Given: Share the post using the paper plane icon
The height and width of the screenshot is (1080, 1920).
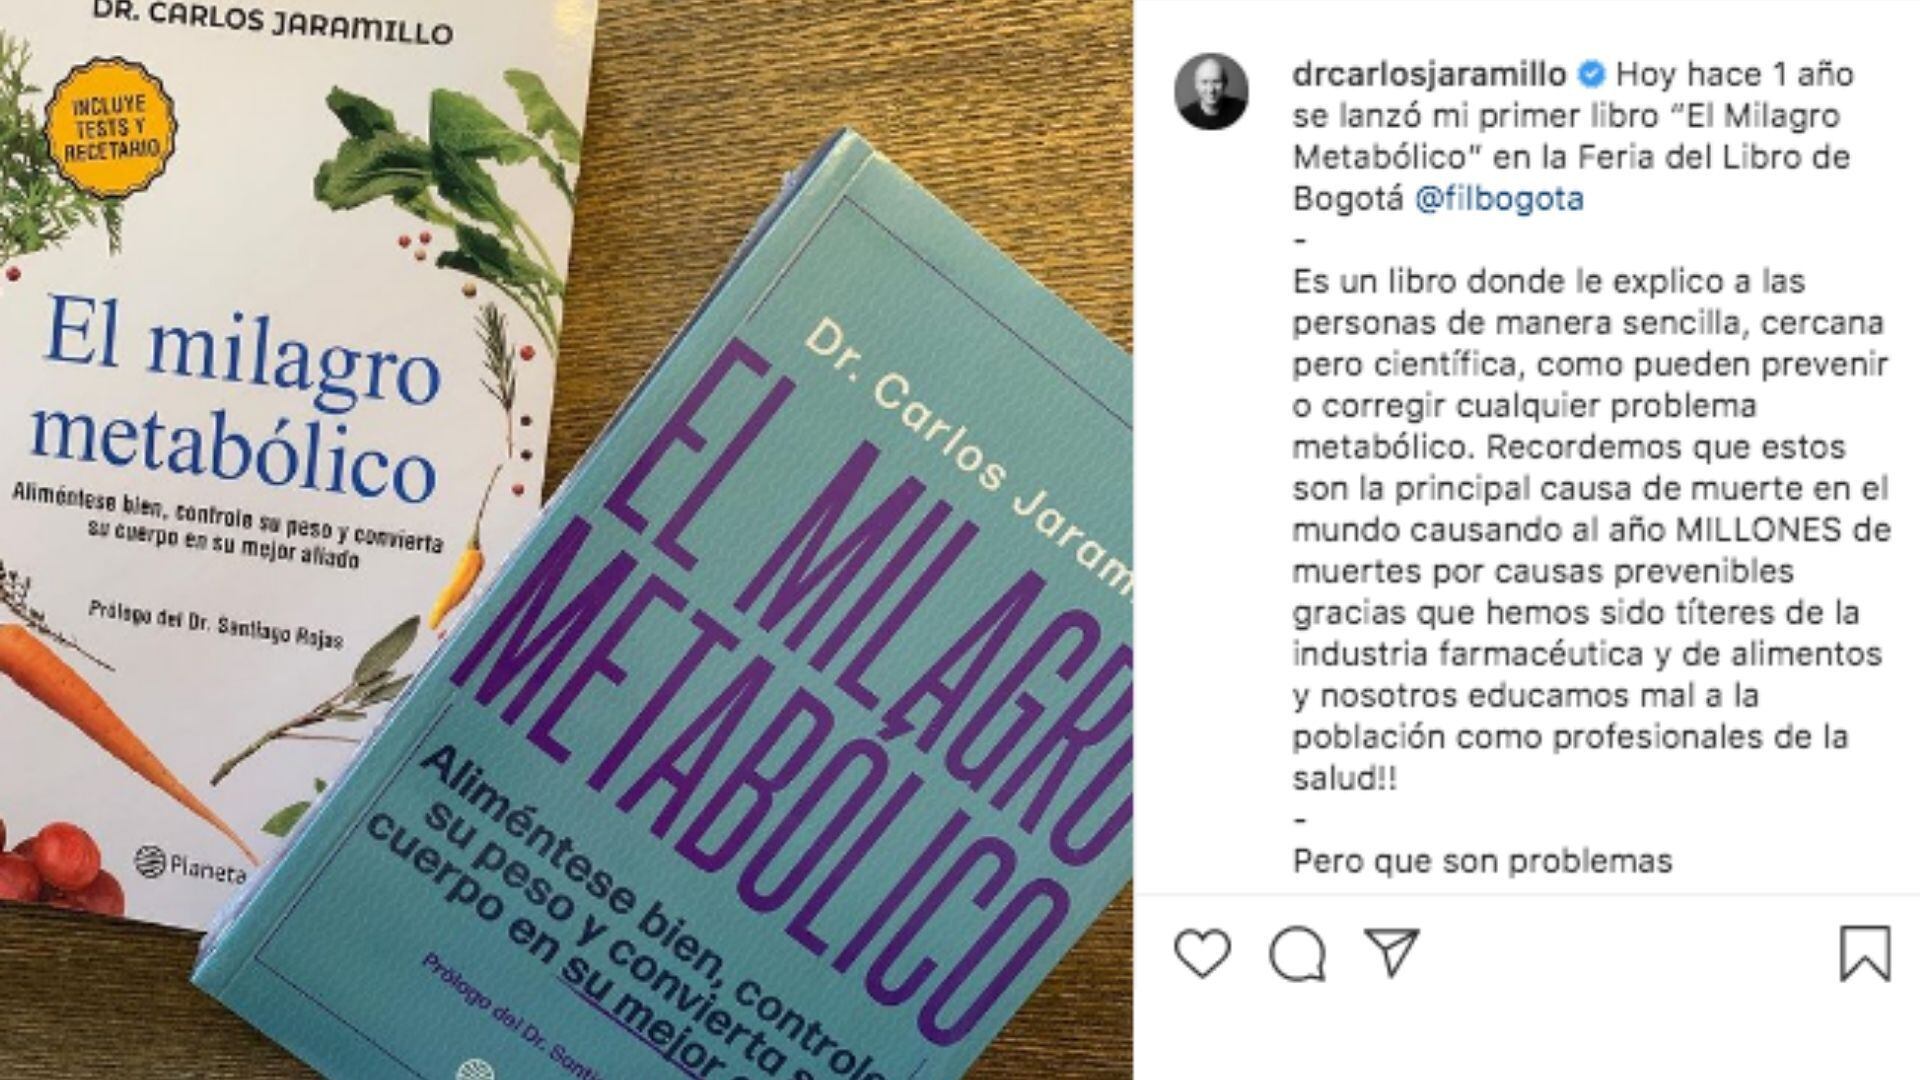Looking at the screenshot, I should 1393,951.
